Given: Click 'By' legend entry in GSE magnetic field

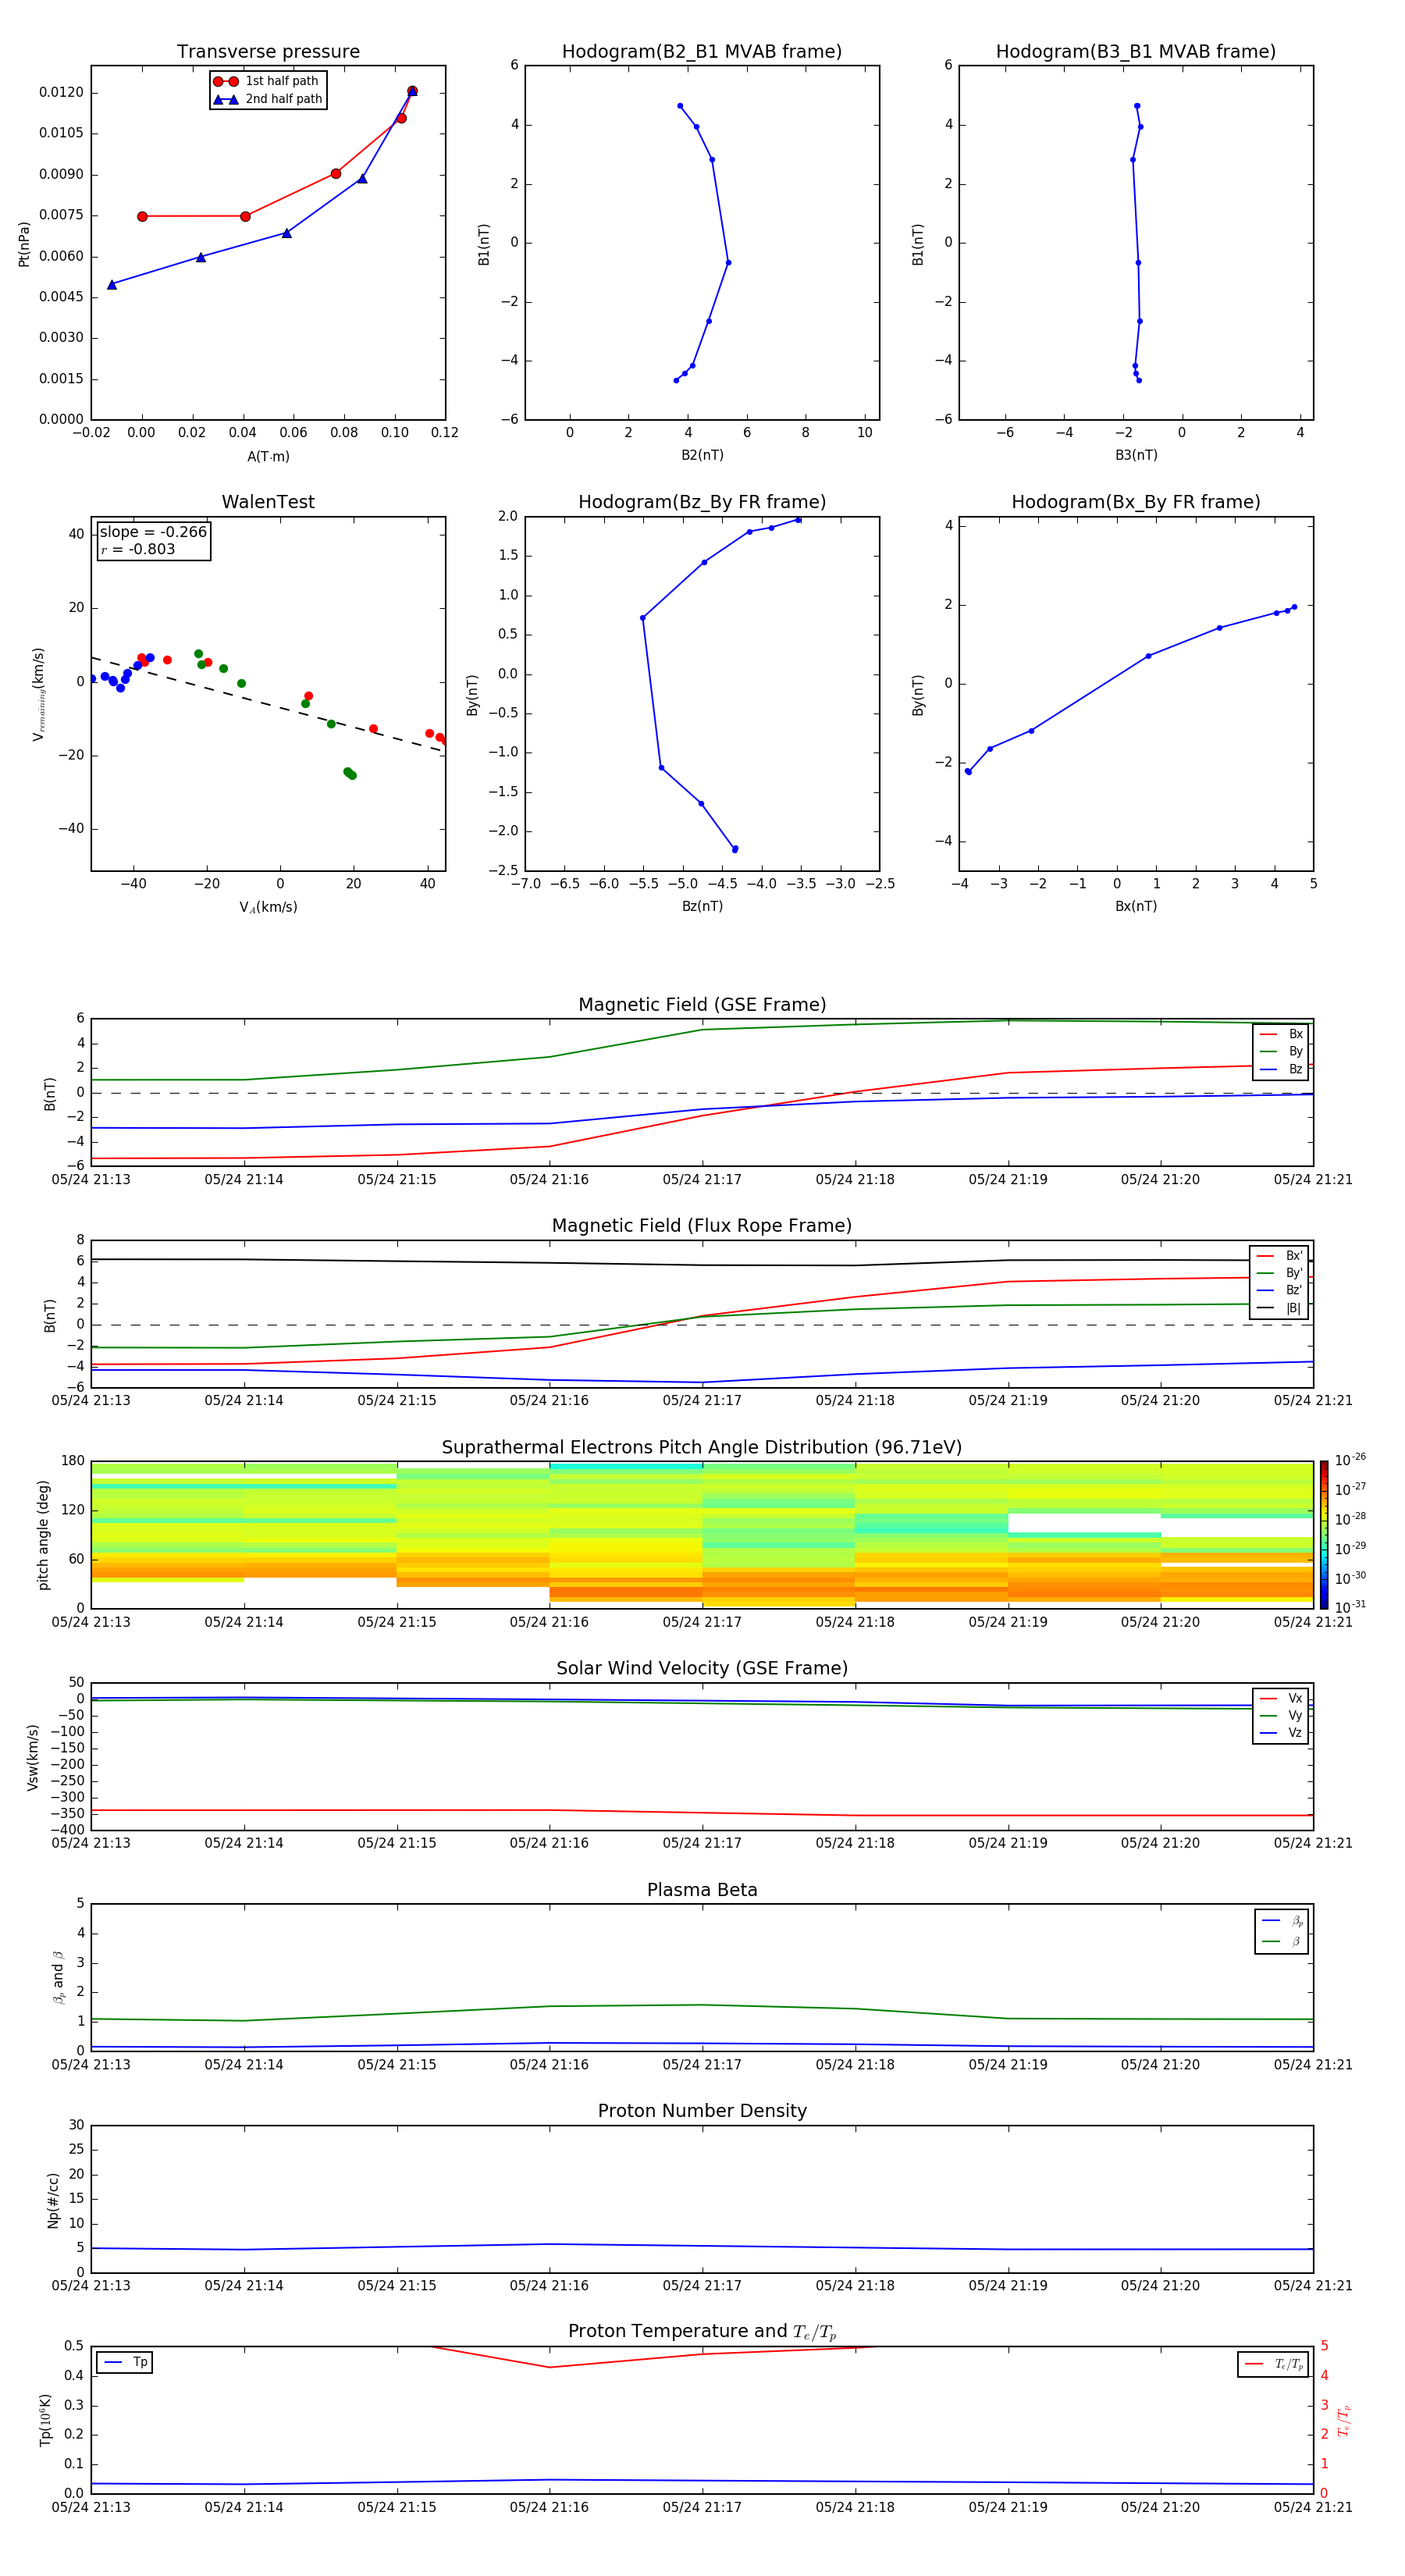Looking at the screenshot, I should [x=1281, y=1052].
